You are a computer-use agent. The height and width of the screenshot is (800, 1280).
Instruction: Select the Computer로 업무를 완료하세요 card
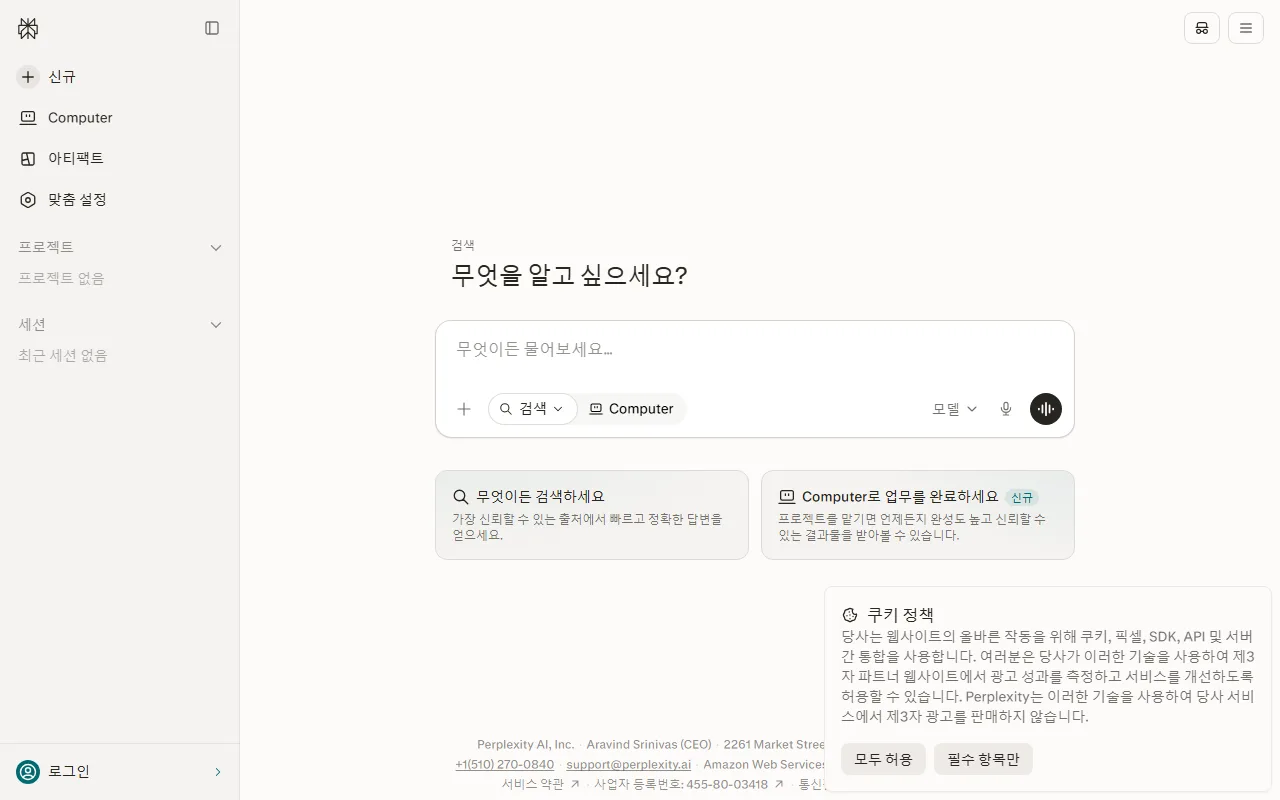tap(918, 515)
